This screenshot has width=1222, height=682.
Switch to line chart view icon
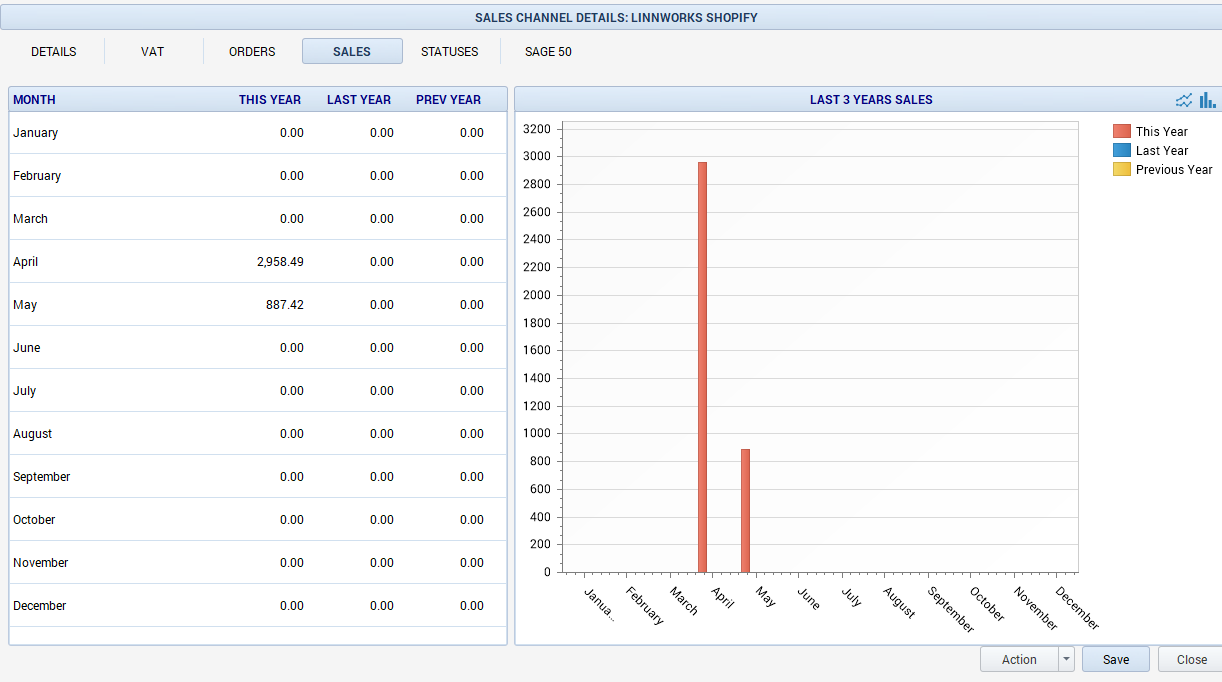coord(1184,100)
